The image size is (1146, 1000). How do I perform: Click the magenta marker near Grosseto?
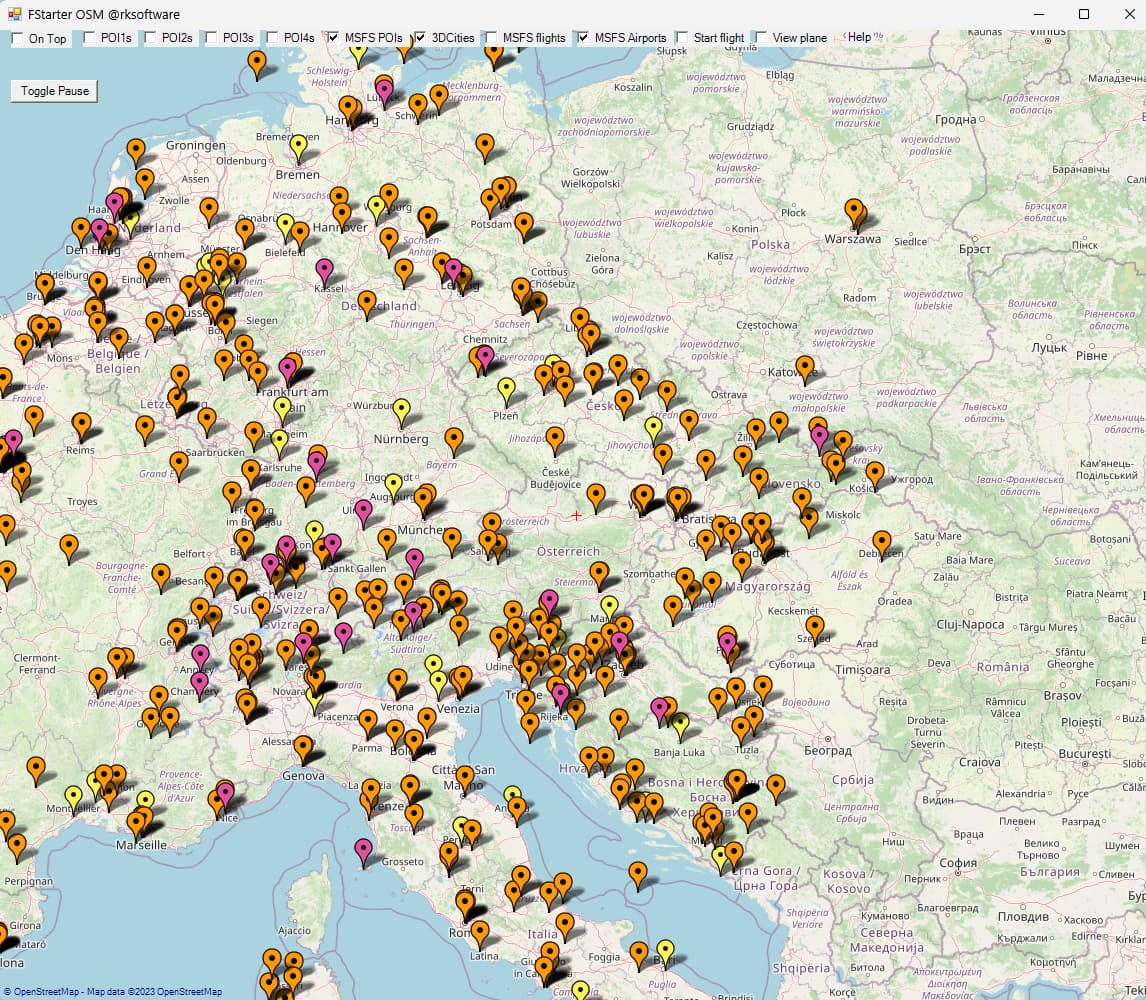point(363,850)
